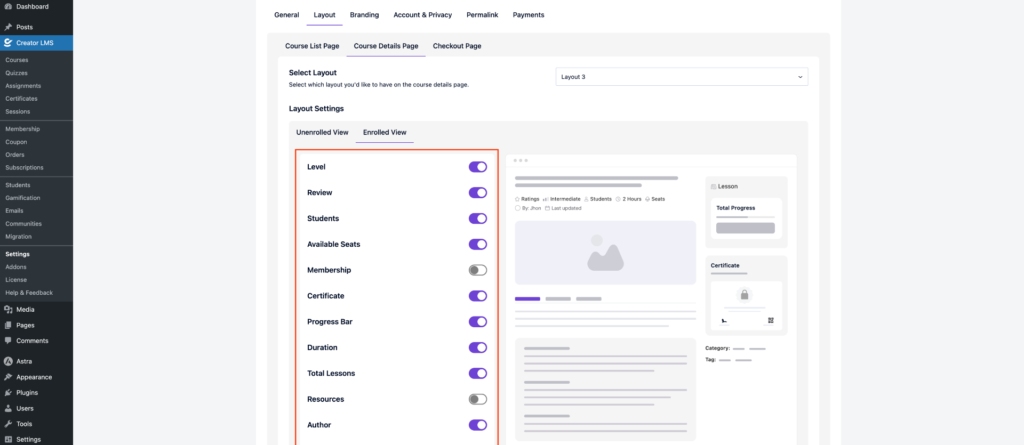The width and height of the screenshot is (1024, 445).
Task: Open the Course List Page tab
Action: point(311,46)
